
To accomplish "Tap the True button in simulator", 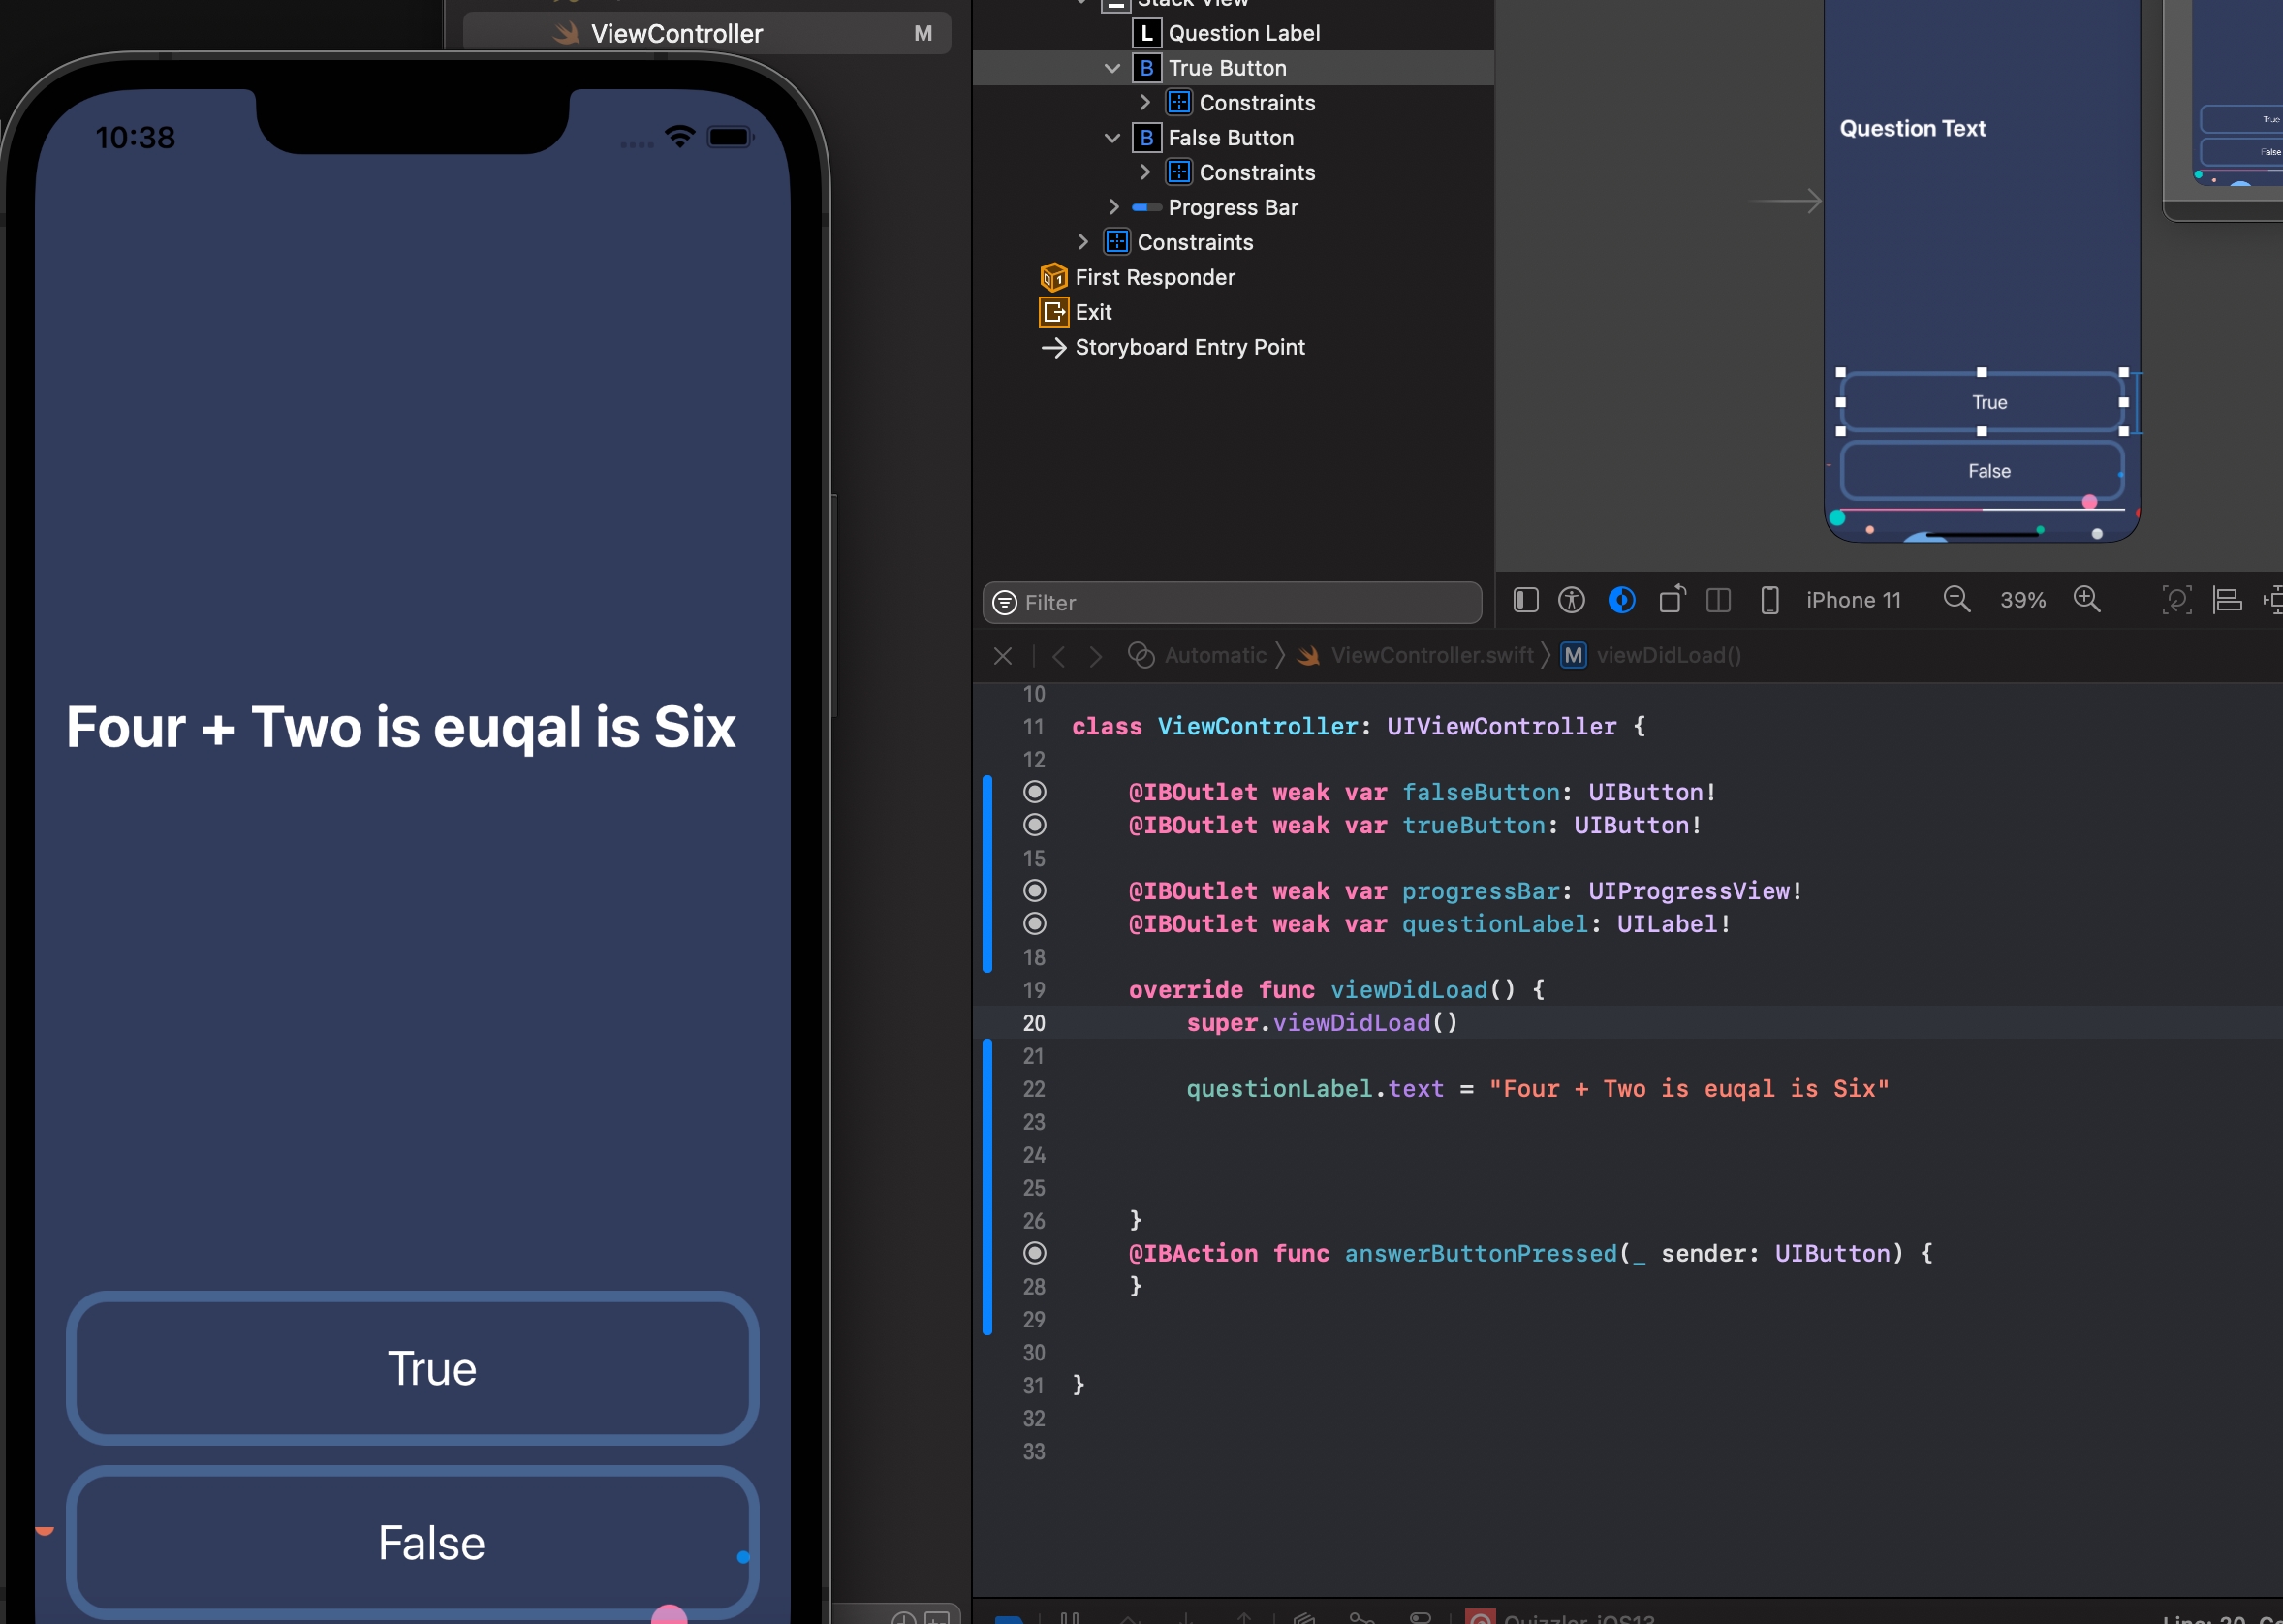I will coord(412,1368).
